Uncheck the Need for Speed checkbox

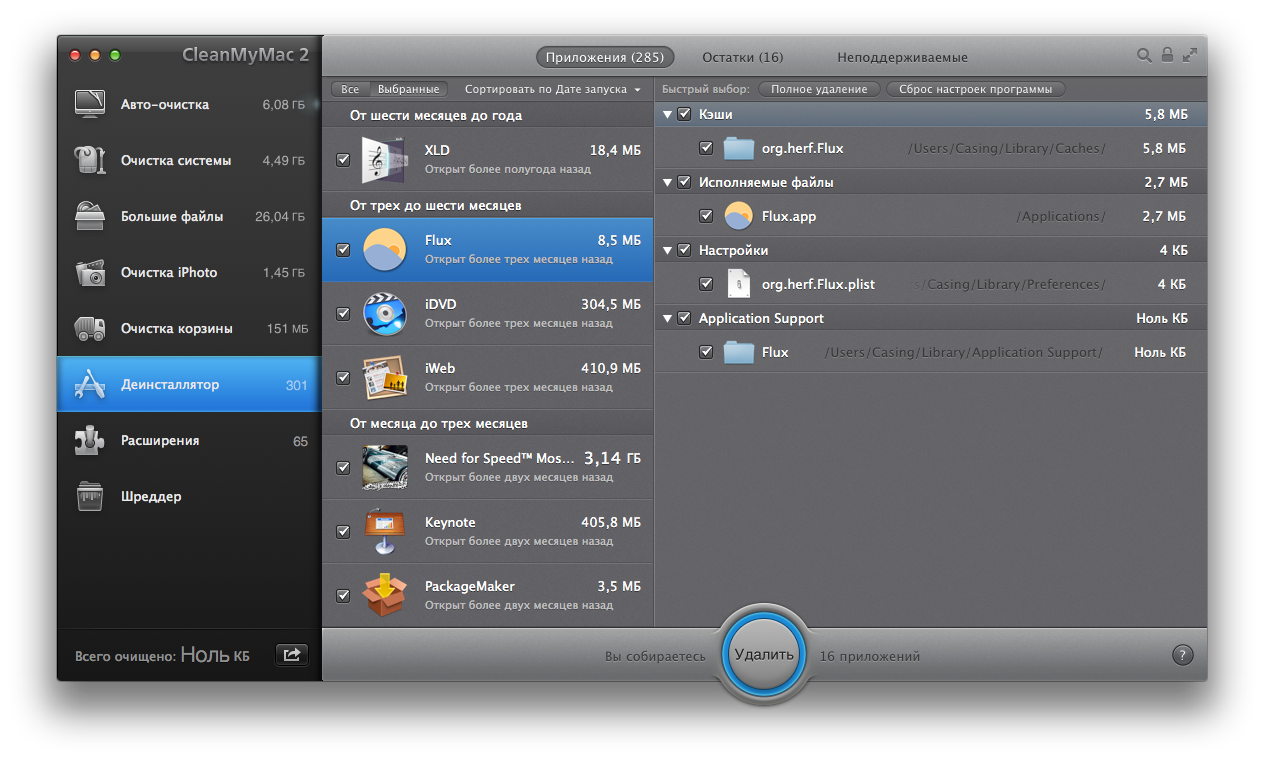click(343, 468)
